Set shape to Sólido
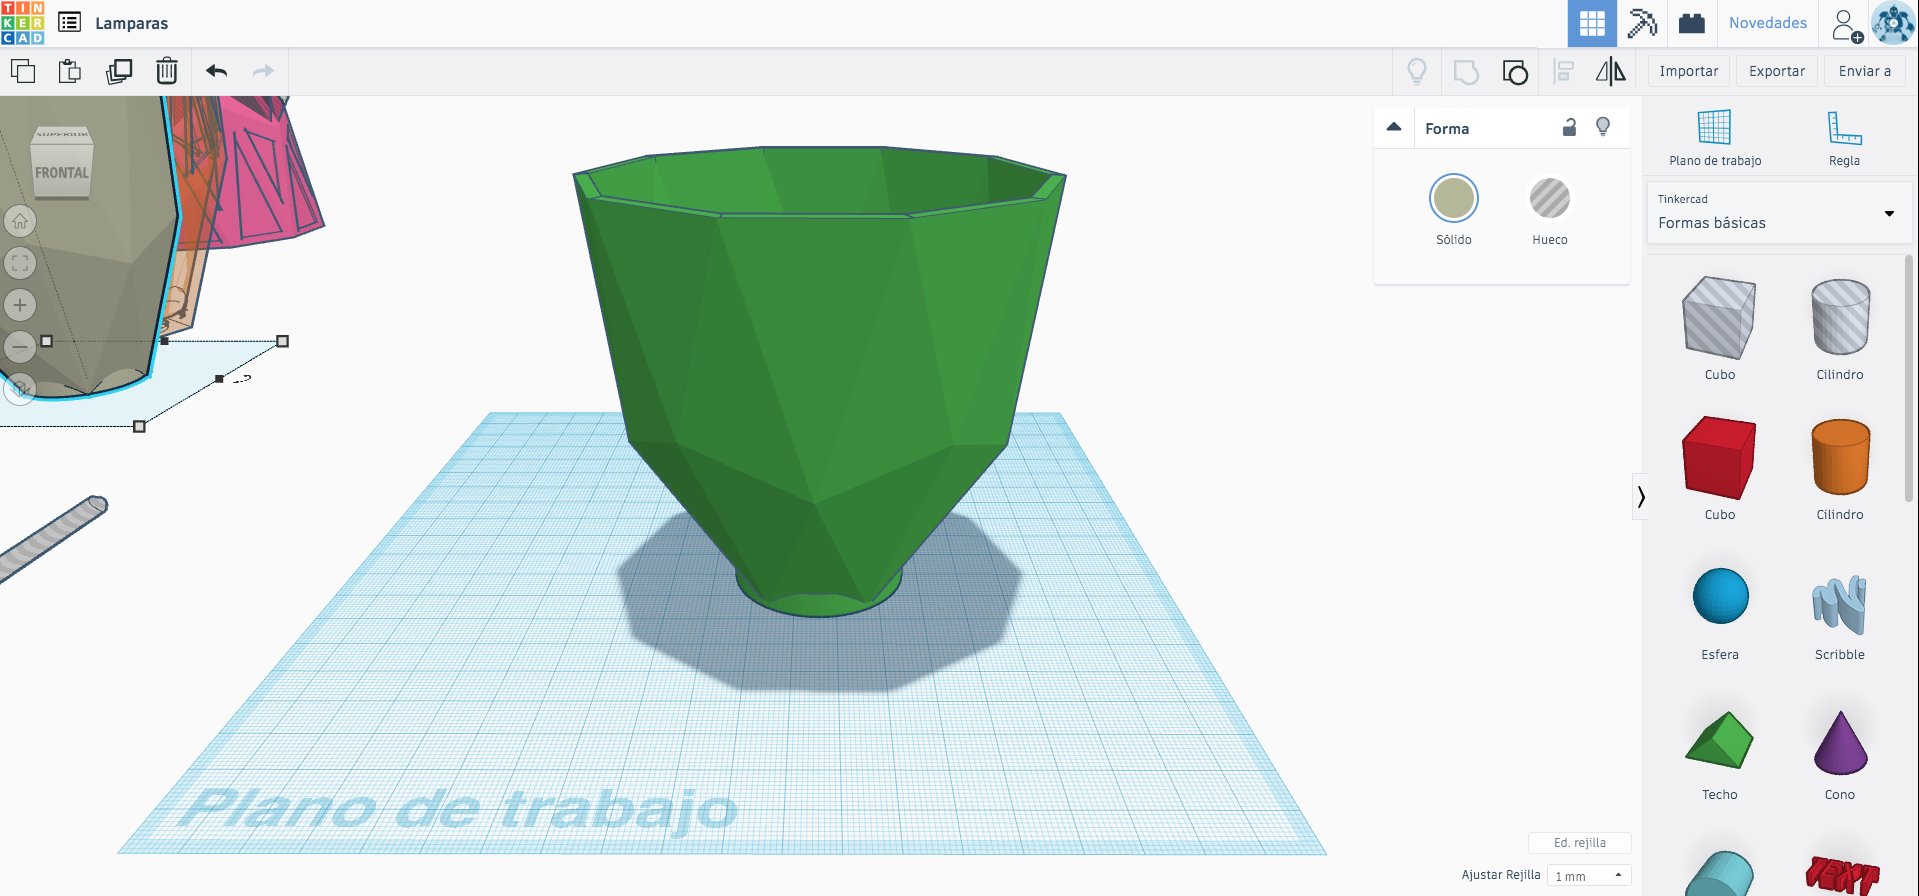1919x896 pixels. (1453, 210)
